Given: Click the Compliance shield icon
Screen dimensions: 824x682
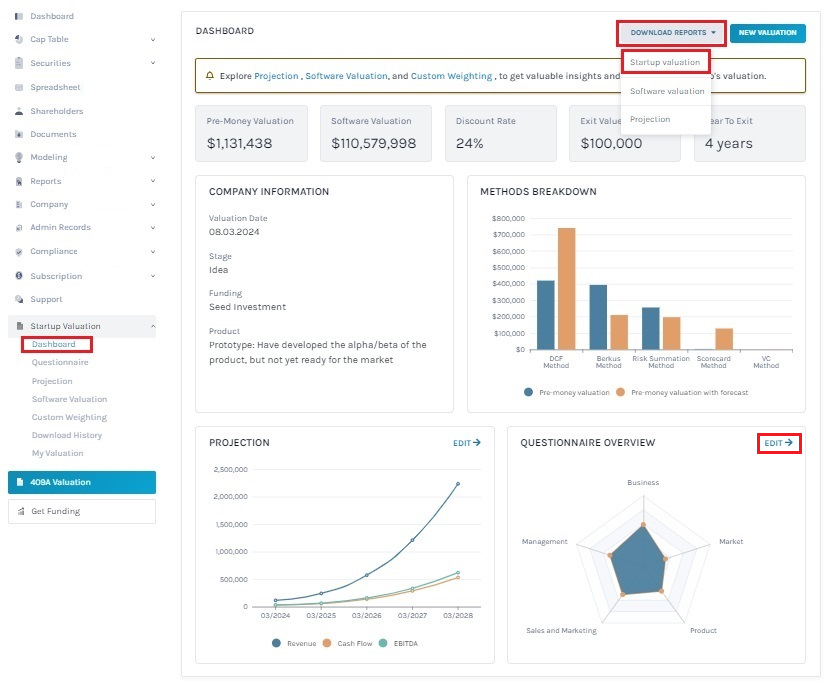Looking at the screenshot, I should pyautogui.click(x=19, y=252).
